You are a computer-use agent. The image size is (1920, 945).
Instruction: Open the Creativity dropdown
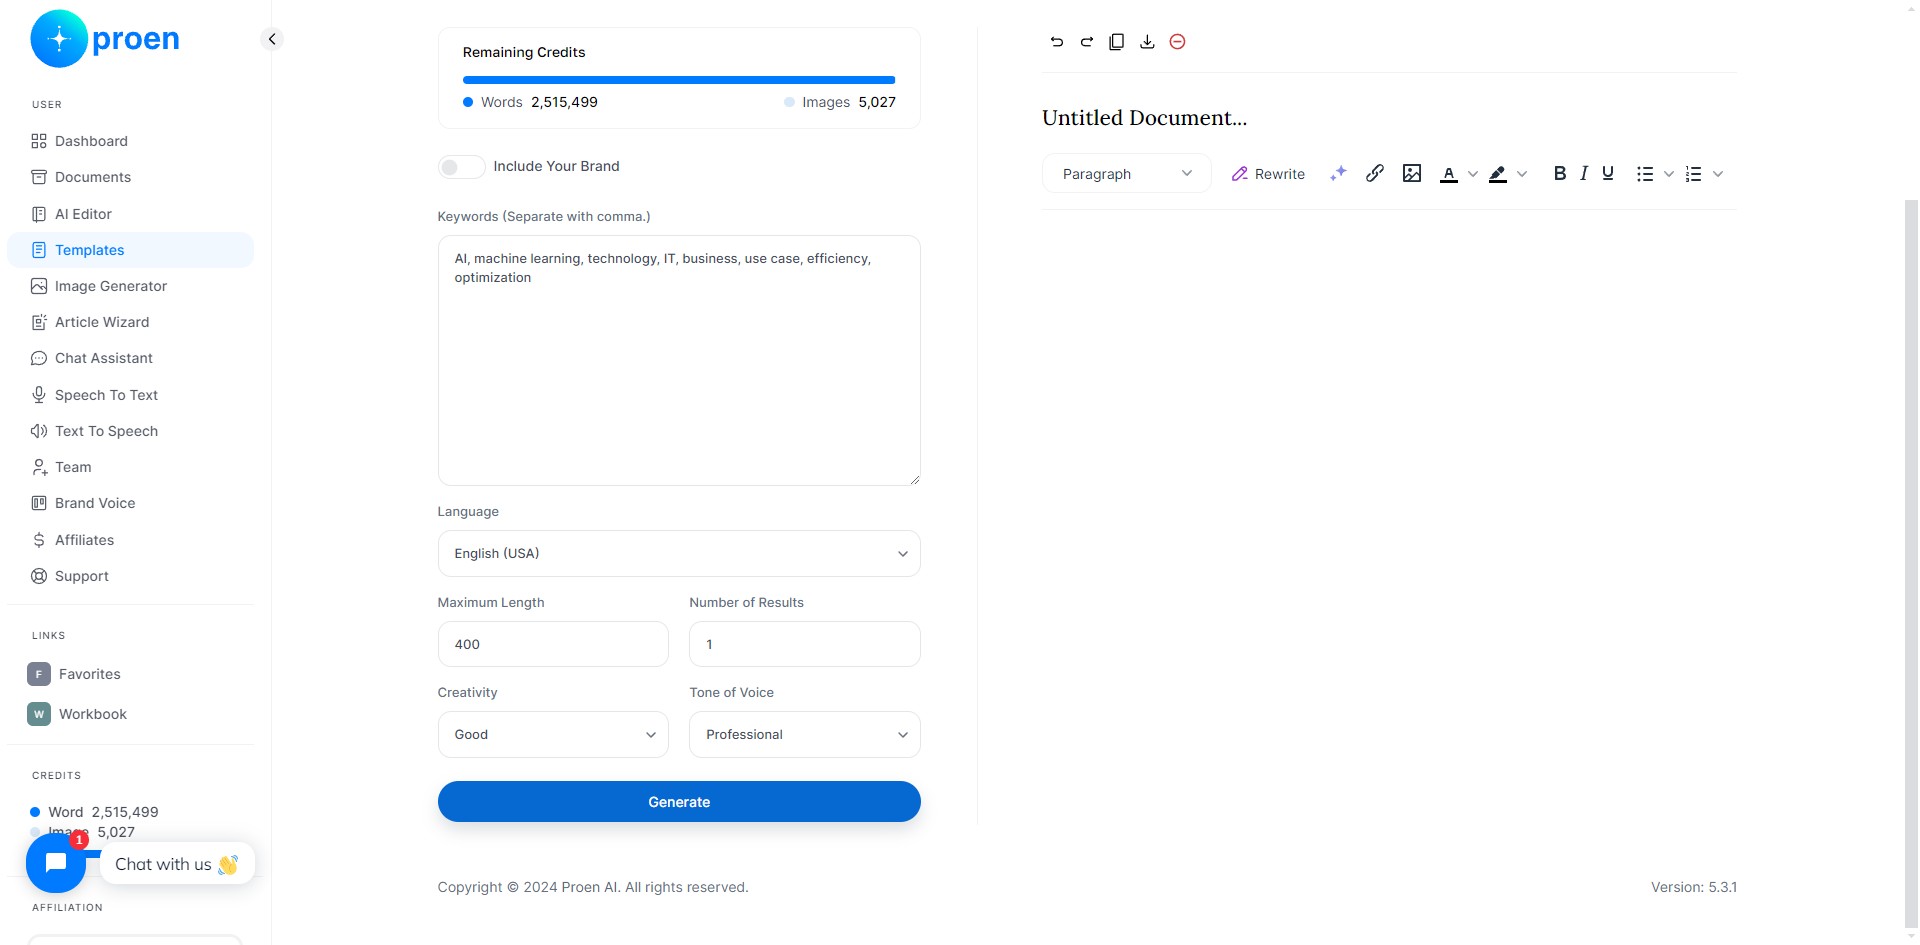pos(553,734)
